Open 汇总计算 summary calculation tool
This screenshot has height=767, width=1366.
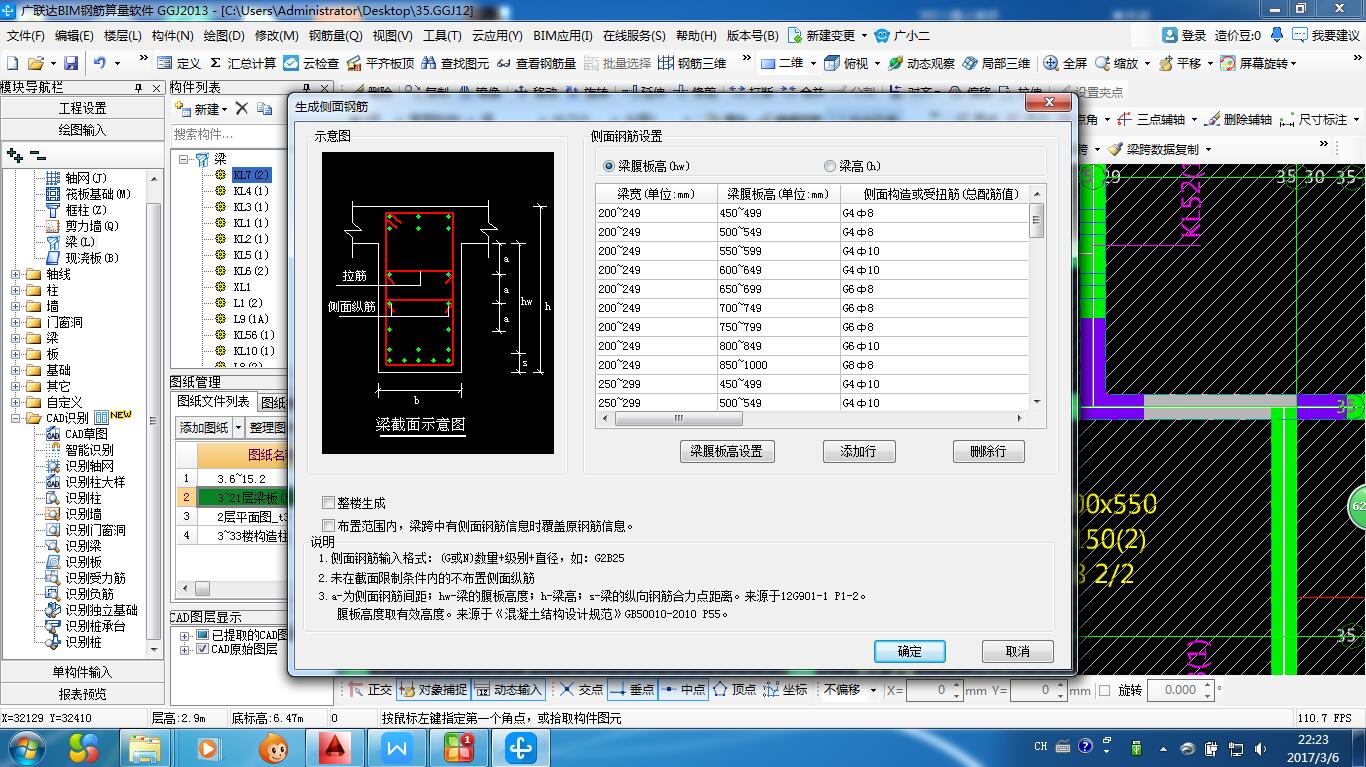click(242, 63)
